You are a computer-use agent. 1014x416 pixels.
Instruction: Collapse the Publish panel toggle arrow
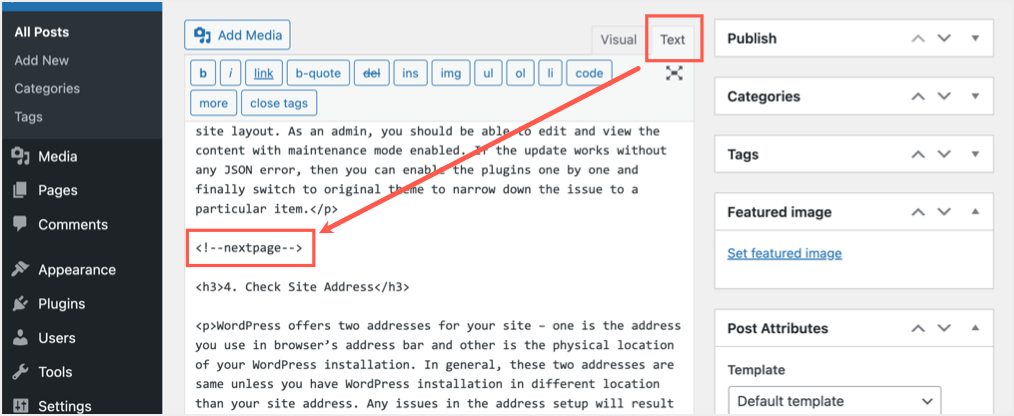tap(976, 39)
